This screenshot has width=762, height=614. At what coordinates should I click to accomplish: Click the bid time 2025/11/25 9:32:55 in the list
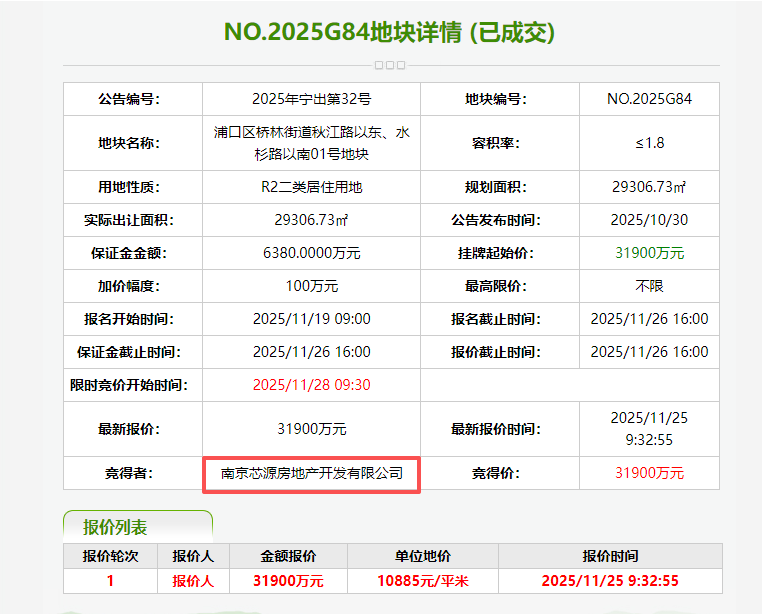point(610,581)
